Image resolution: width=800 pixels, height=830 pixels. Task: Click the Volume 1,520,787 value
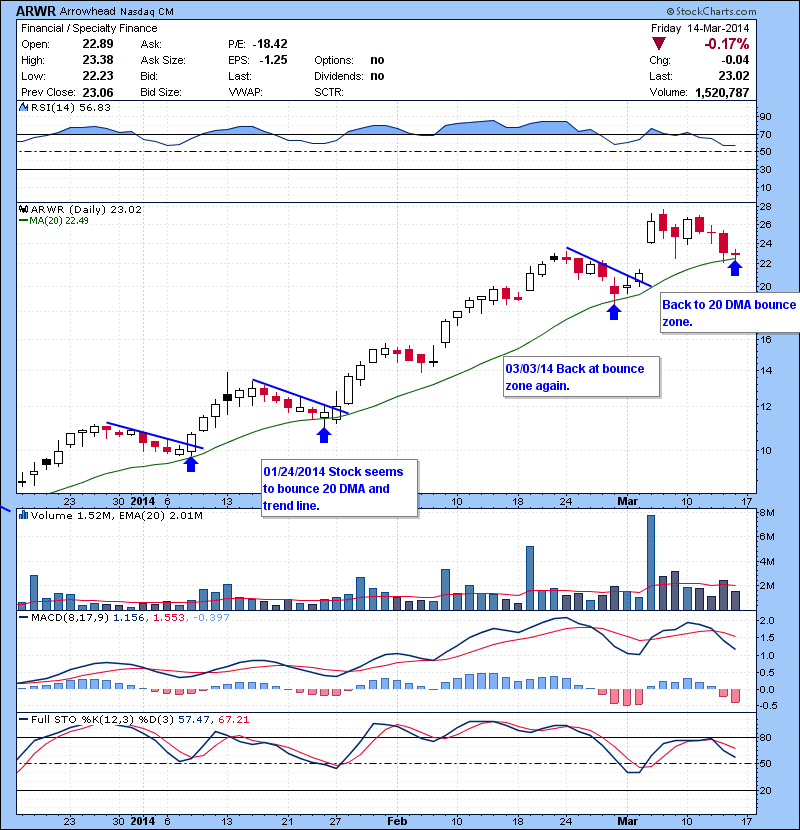tap(722, 93)
